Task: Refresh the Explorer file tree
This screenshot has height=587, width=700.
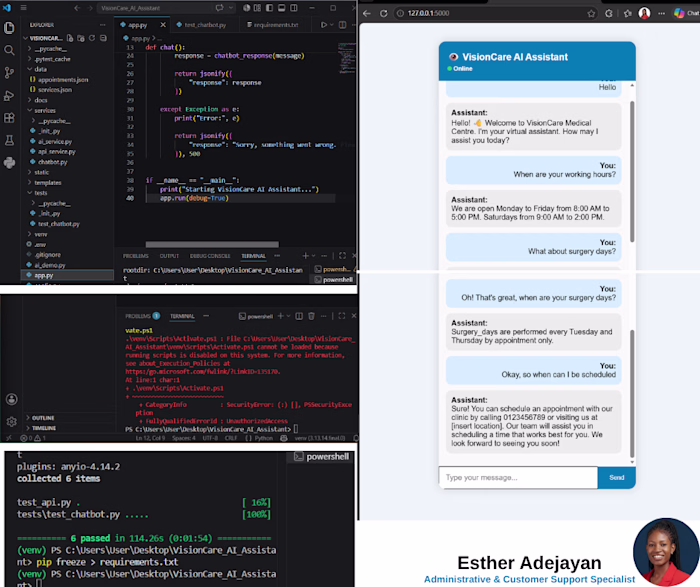Action: 92,38
